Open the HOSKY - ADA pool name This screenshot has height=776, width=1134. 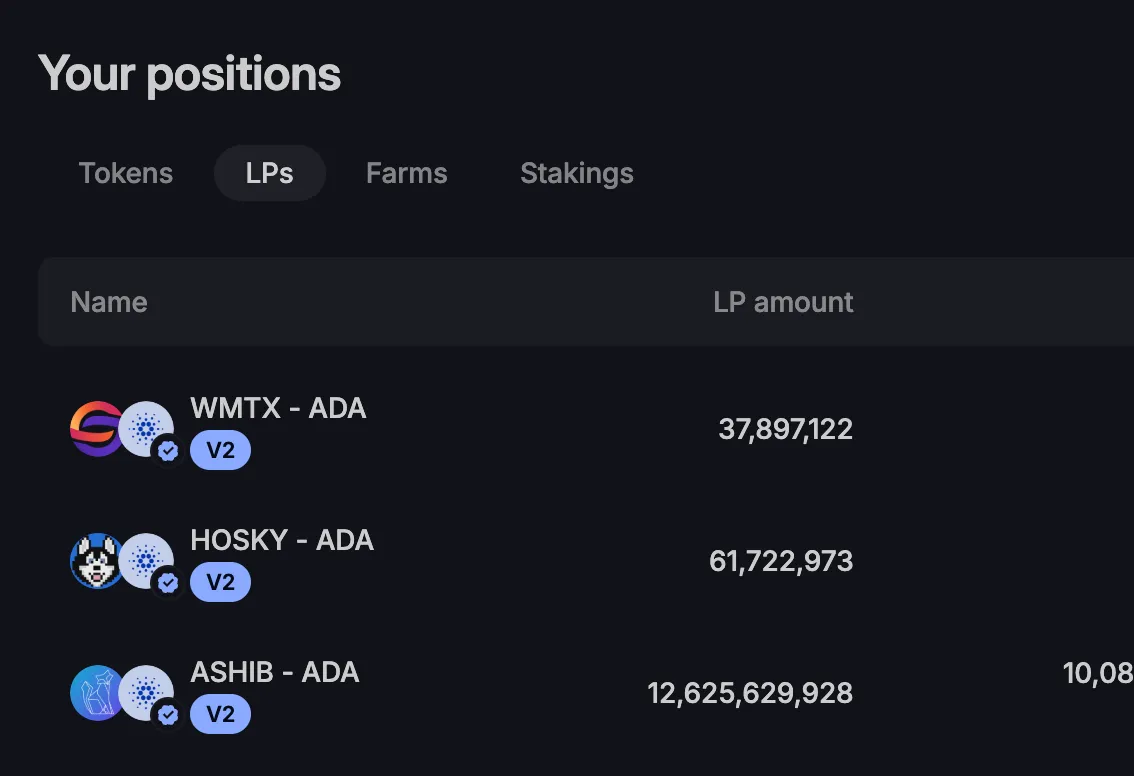coord(282,540)
